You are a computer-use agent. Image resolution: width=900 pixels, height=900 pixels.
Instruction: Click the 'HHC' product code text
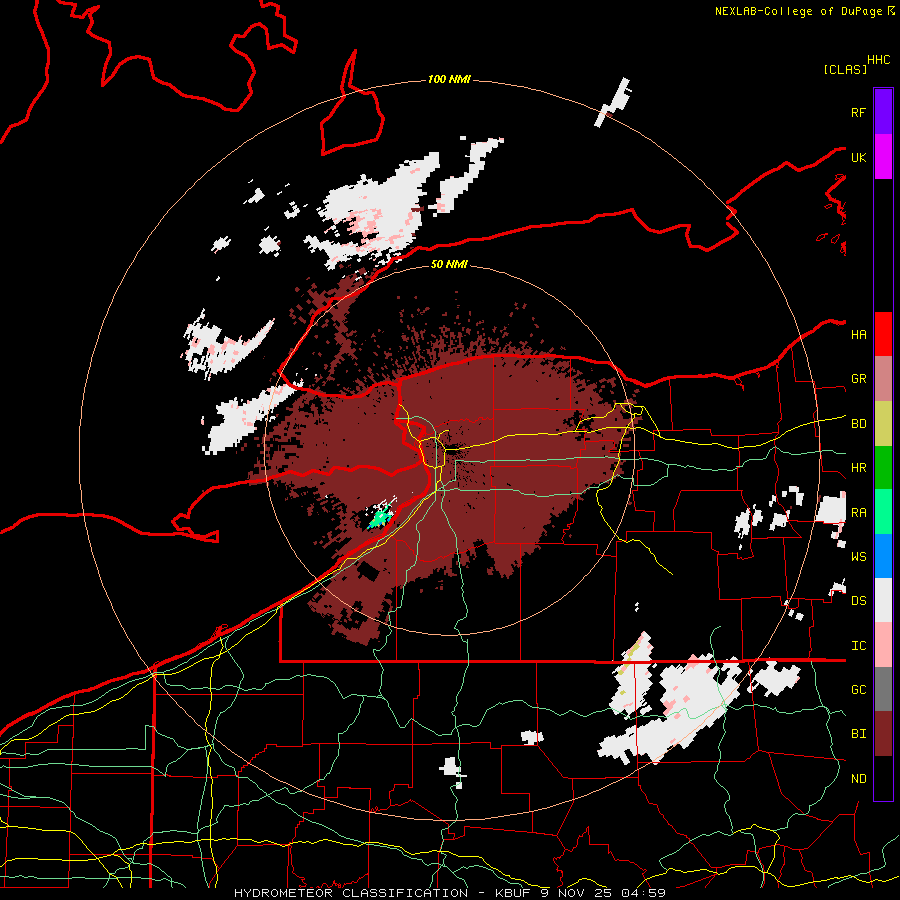click(x=878, y=60)
